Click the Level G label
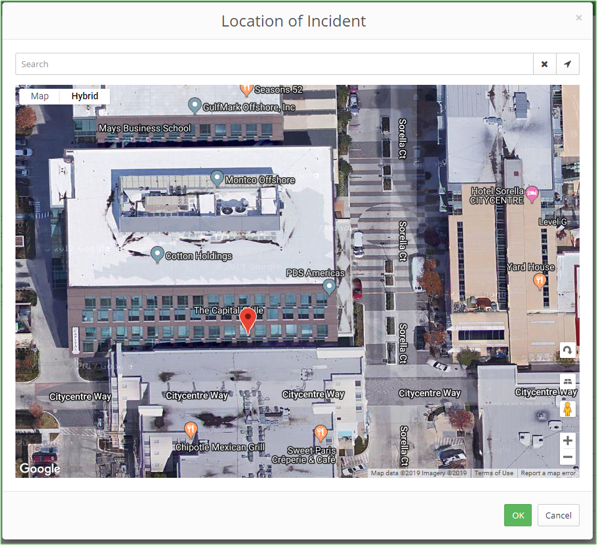Viewport: 597px width, 545px height. click(552, 222)
